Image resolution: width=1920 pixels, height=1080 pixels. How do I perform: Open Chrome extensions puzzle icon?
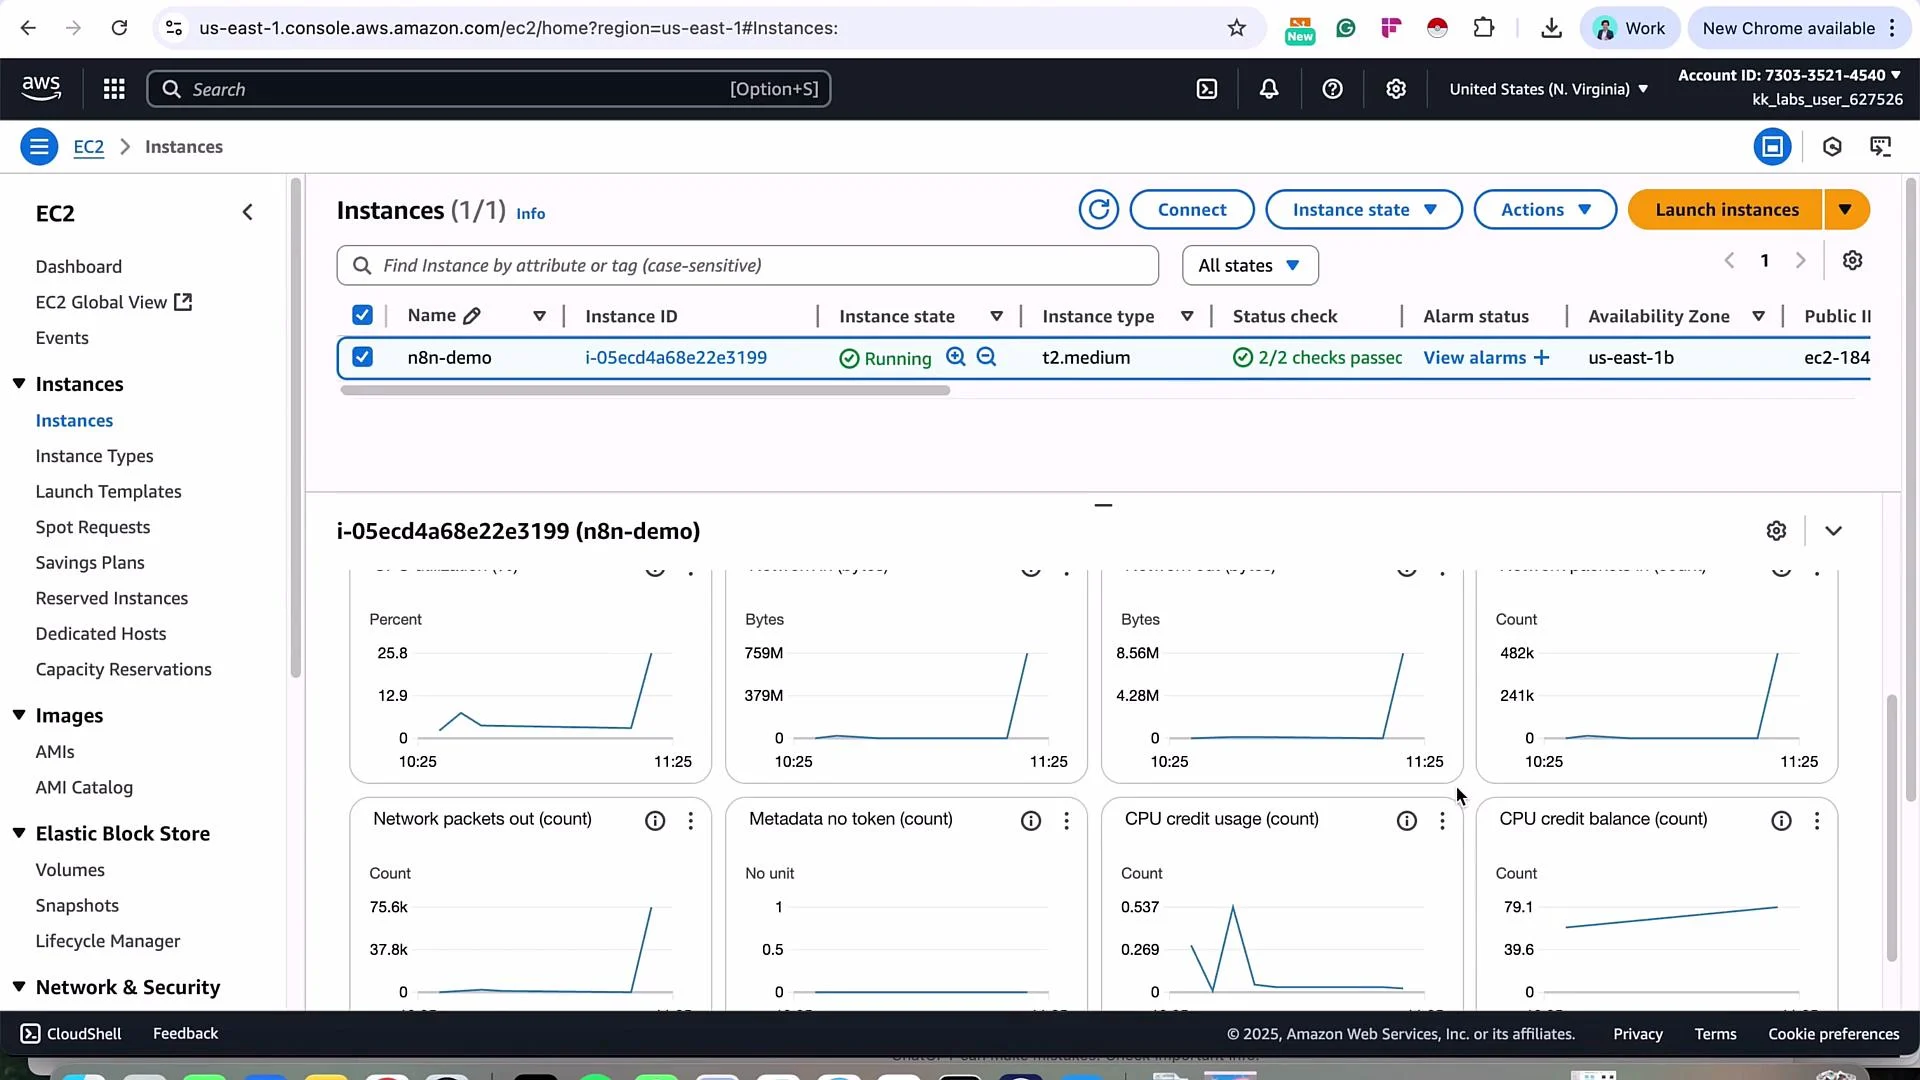pyautogui.click(x=1484, y=28)
